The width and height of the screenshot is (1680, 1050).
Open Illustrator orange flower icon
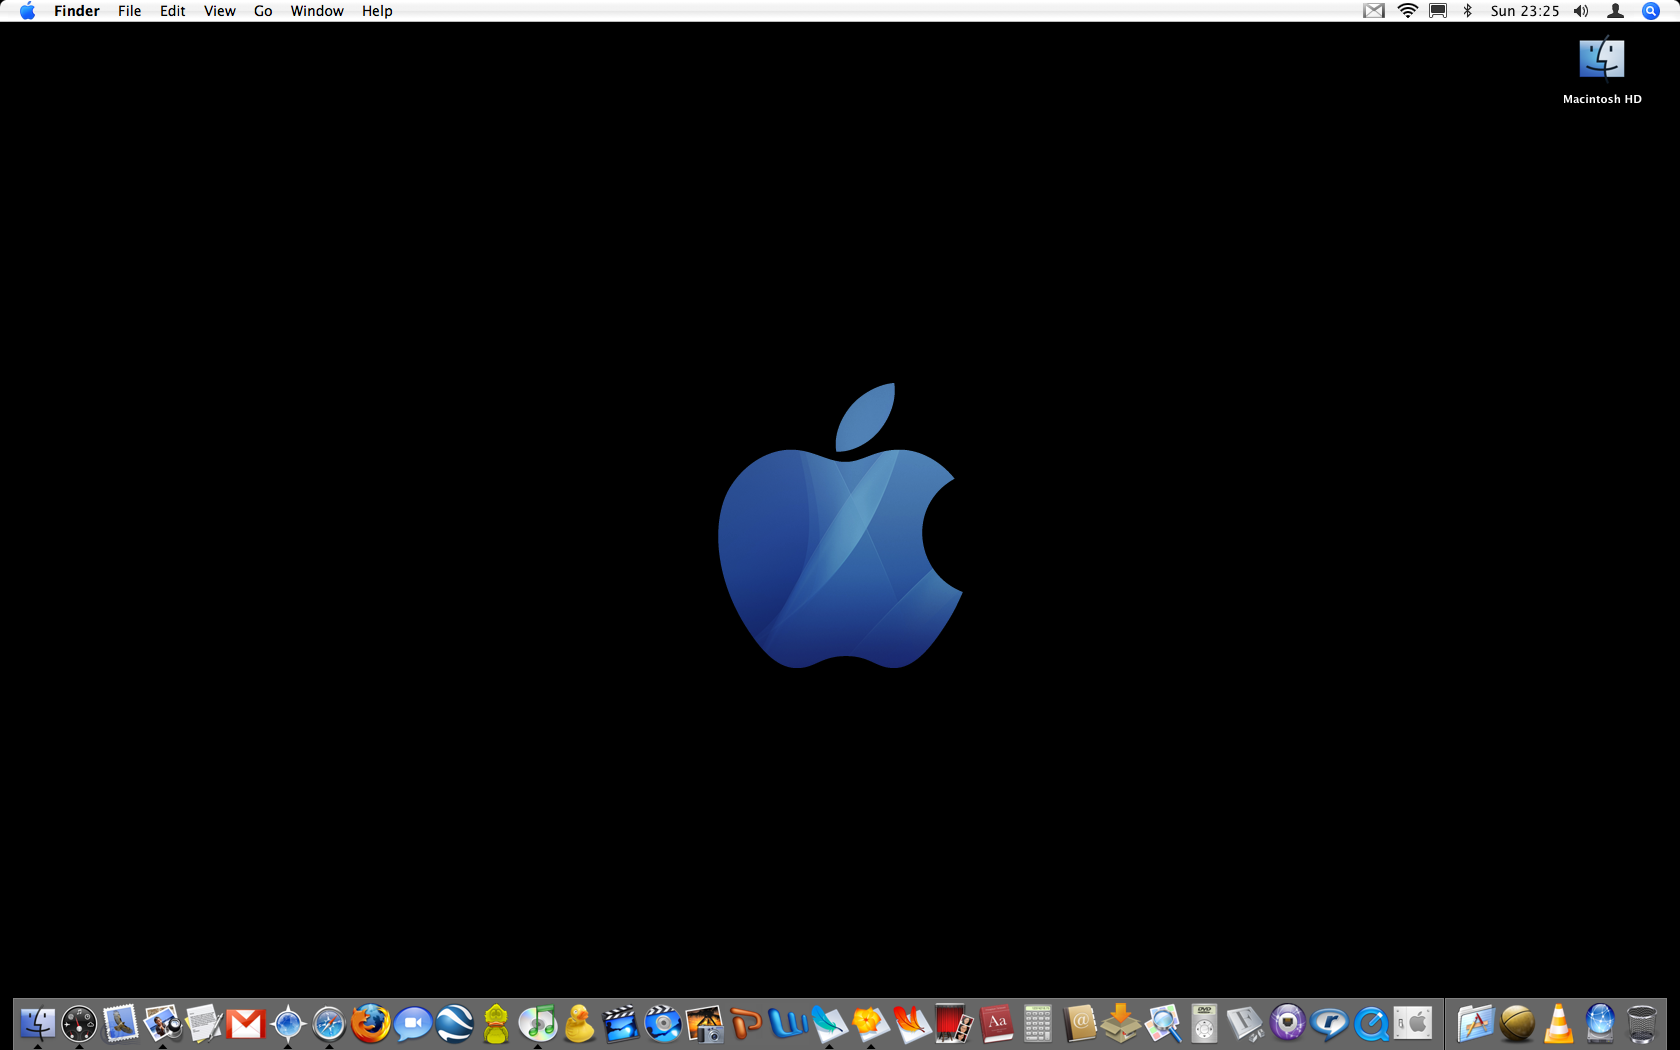click(x=871, y=1023)
